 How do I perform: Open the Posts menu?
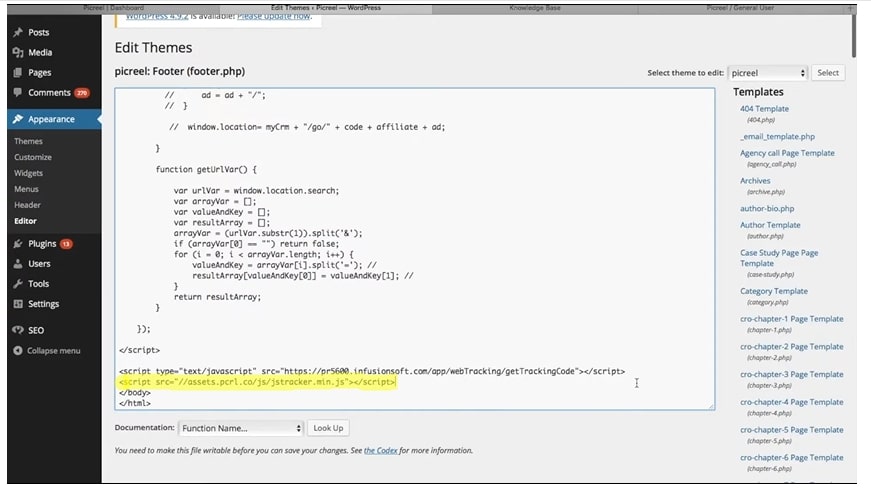pyautogui.click(x=38, y=32)
